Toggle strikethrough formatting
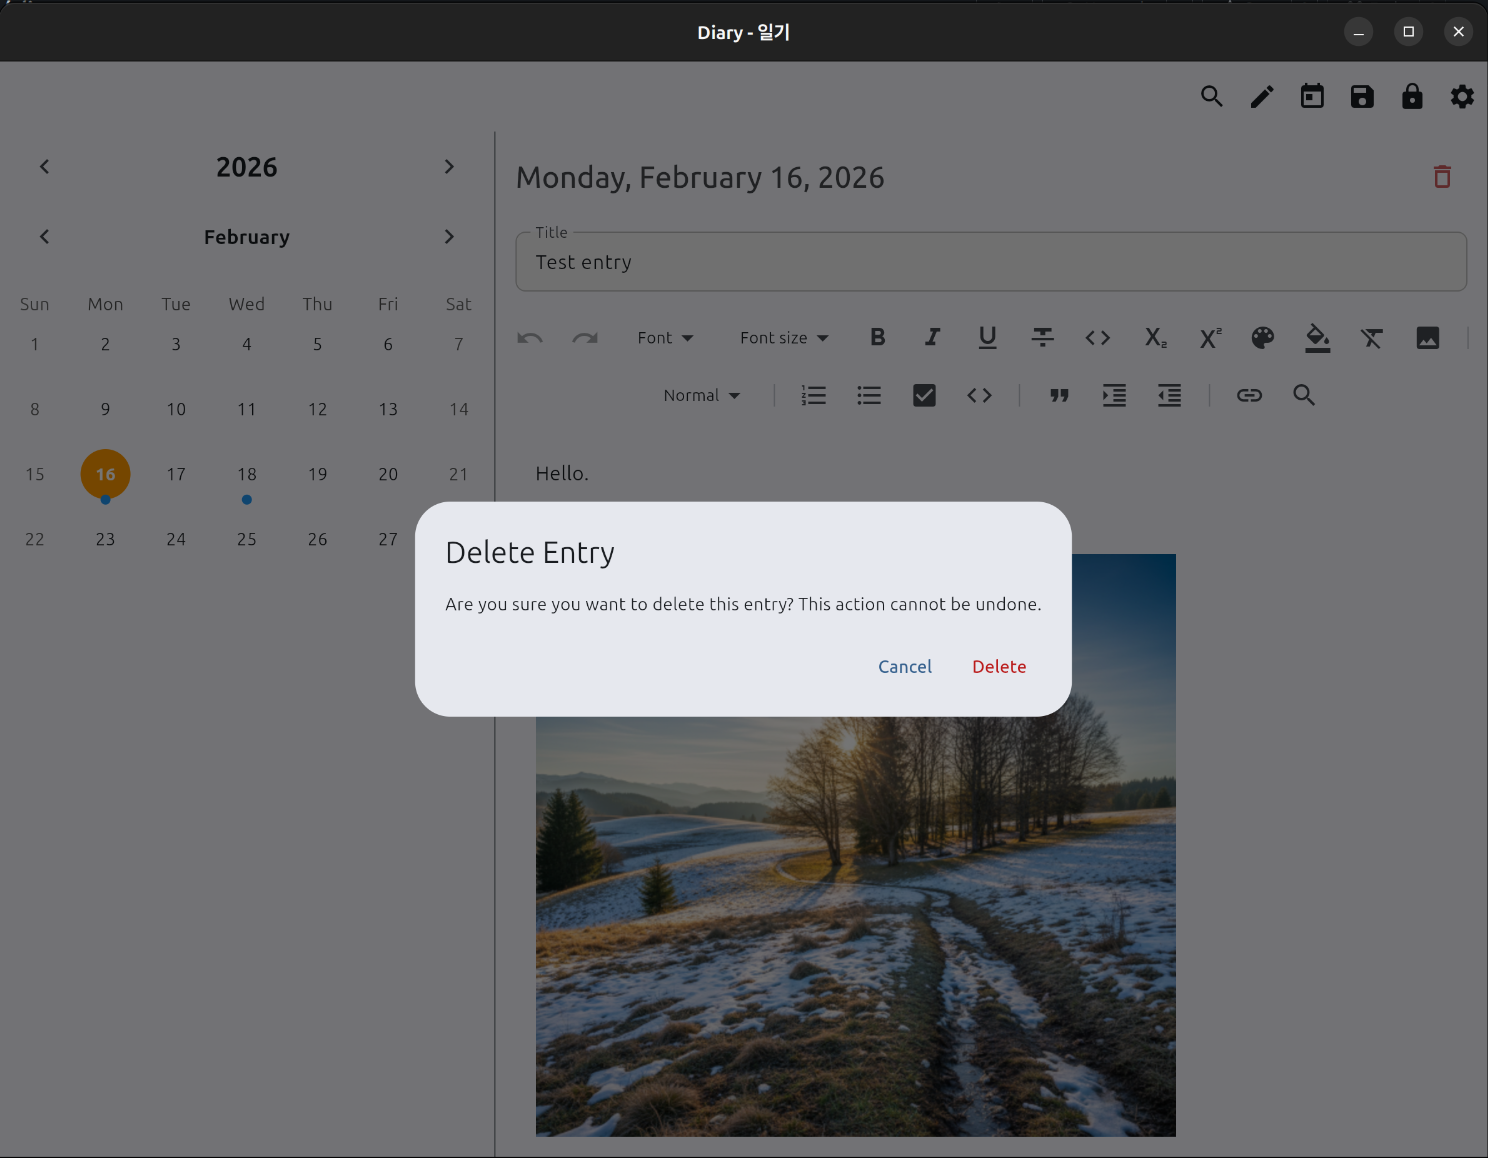 pyautogui.click(x=1043, y=338)
